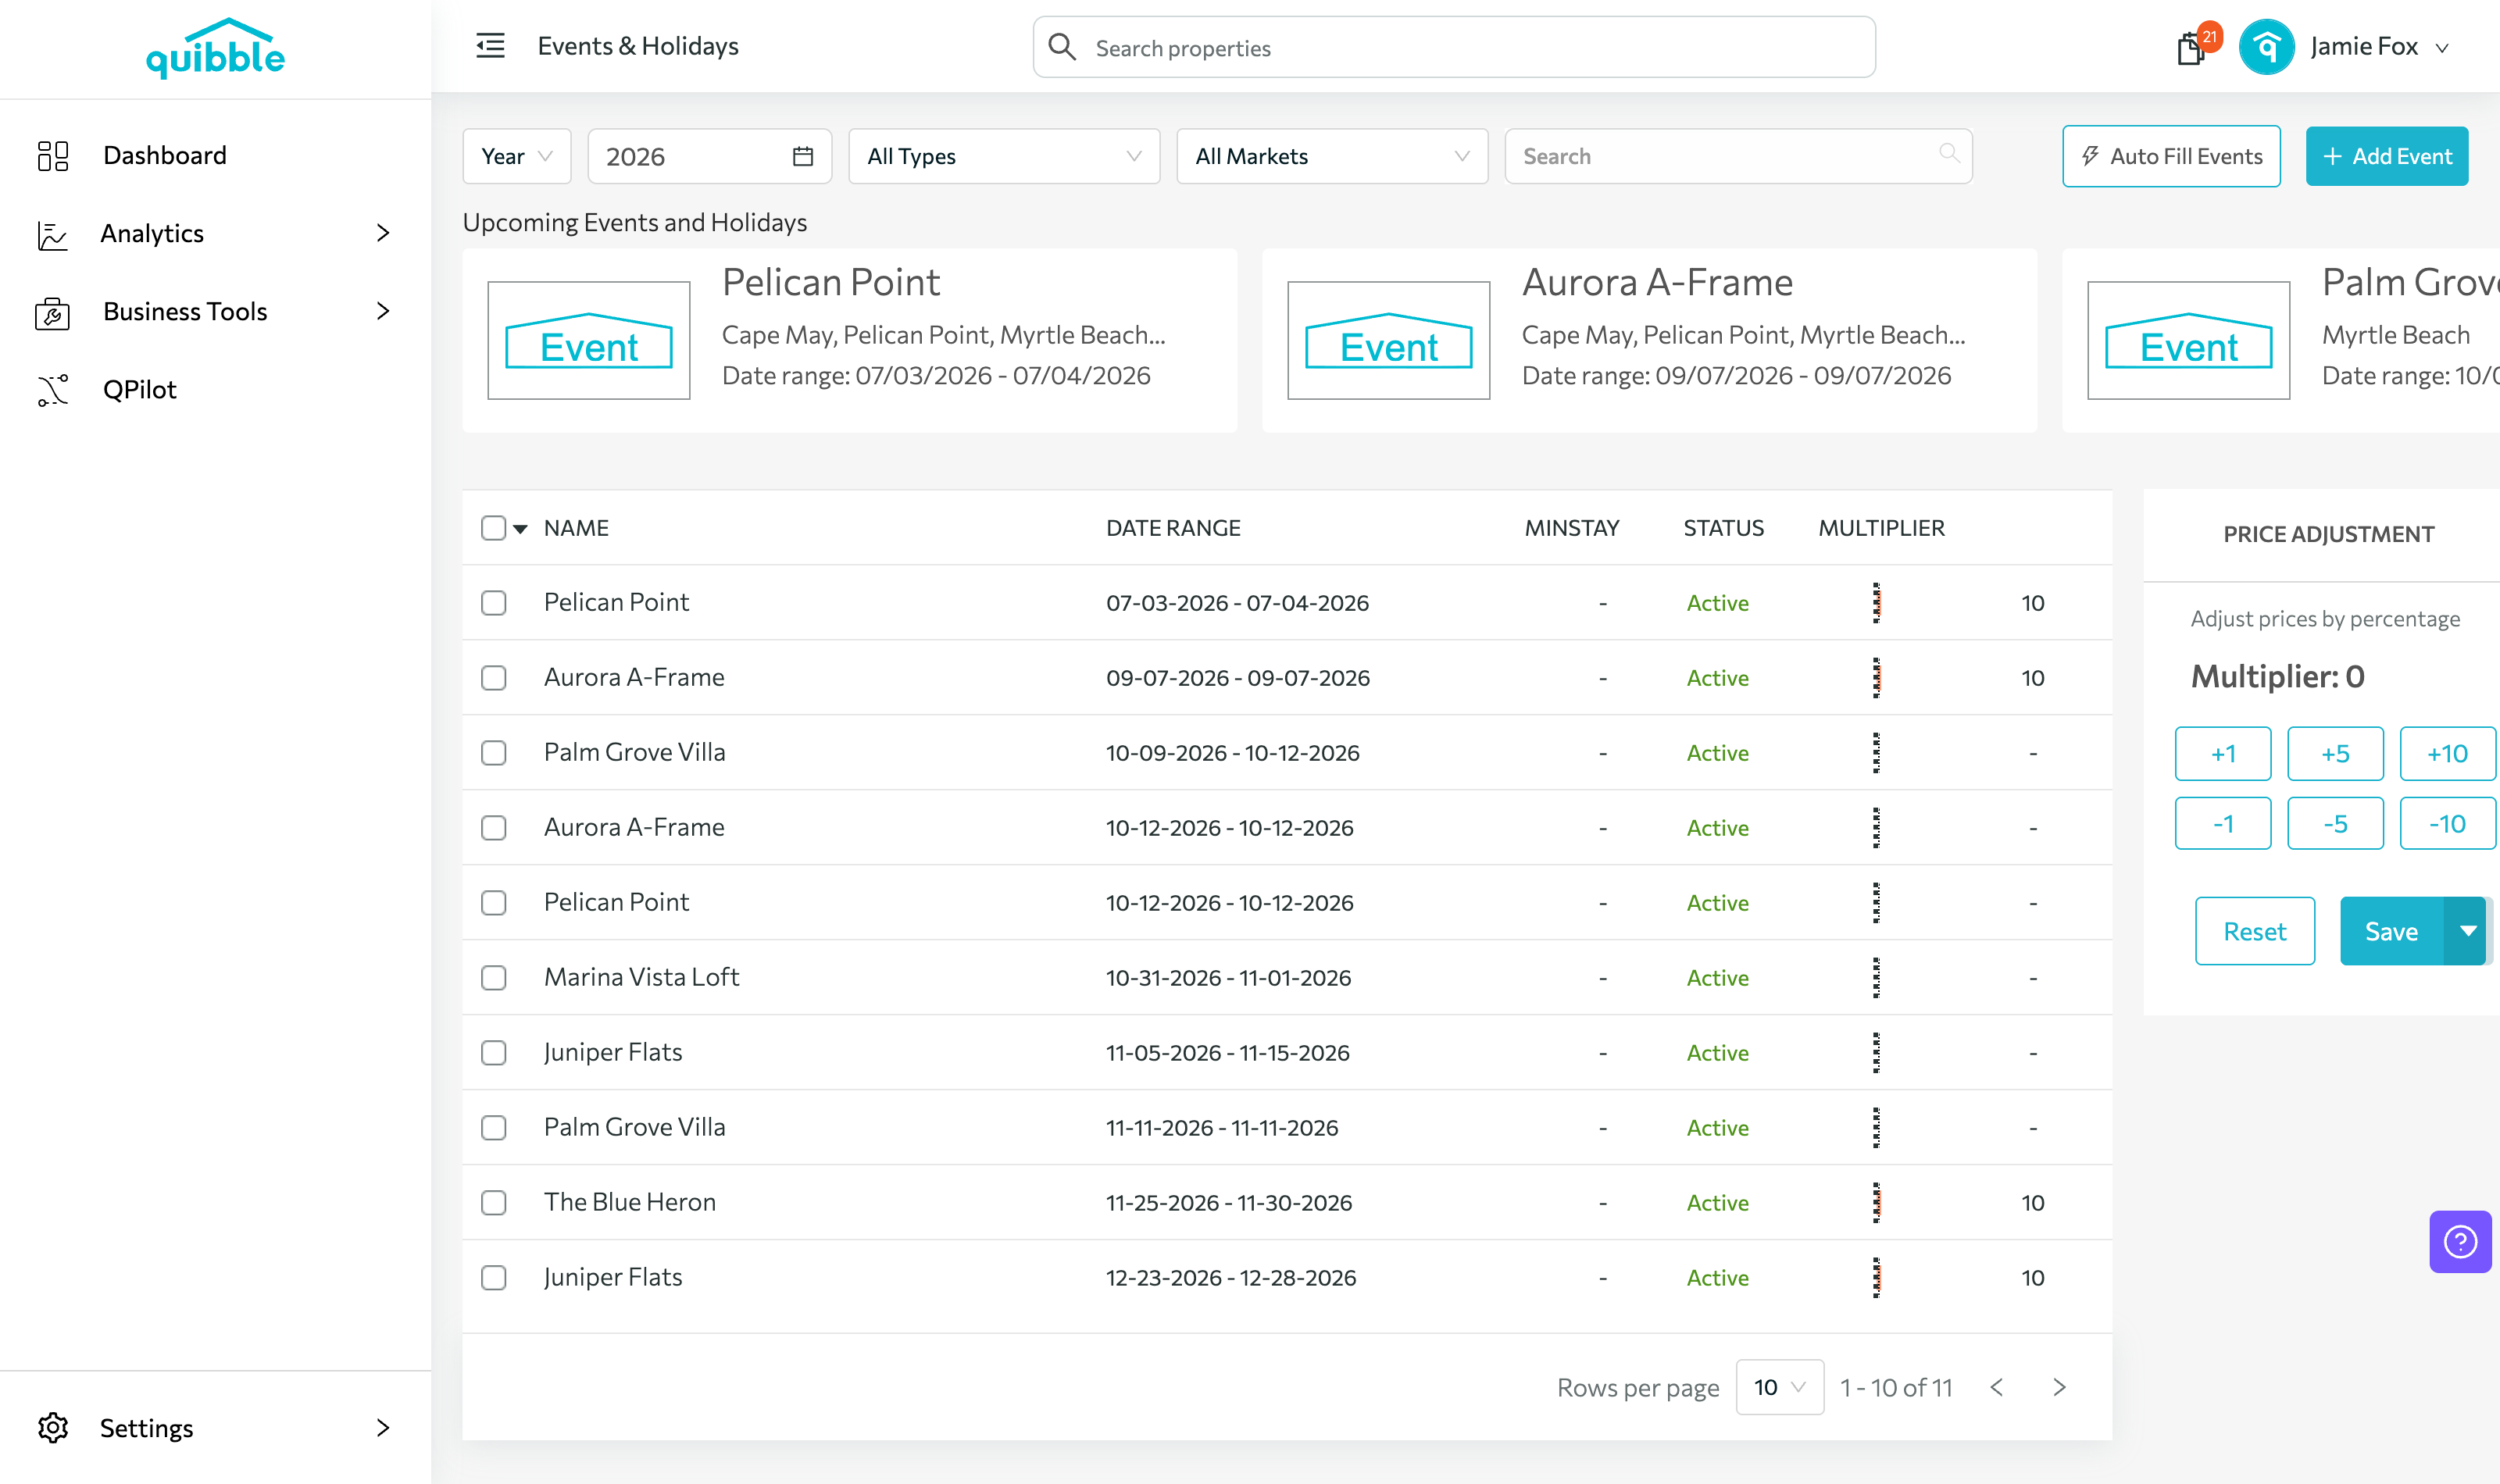Check the Palm Grove Villa 11-11-2026 row checkbox
This screenshot has width=2500, height=1484.
494,1128
